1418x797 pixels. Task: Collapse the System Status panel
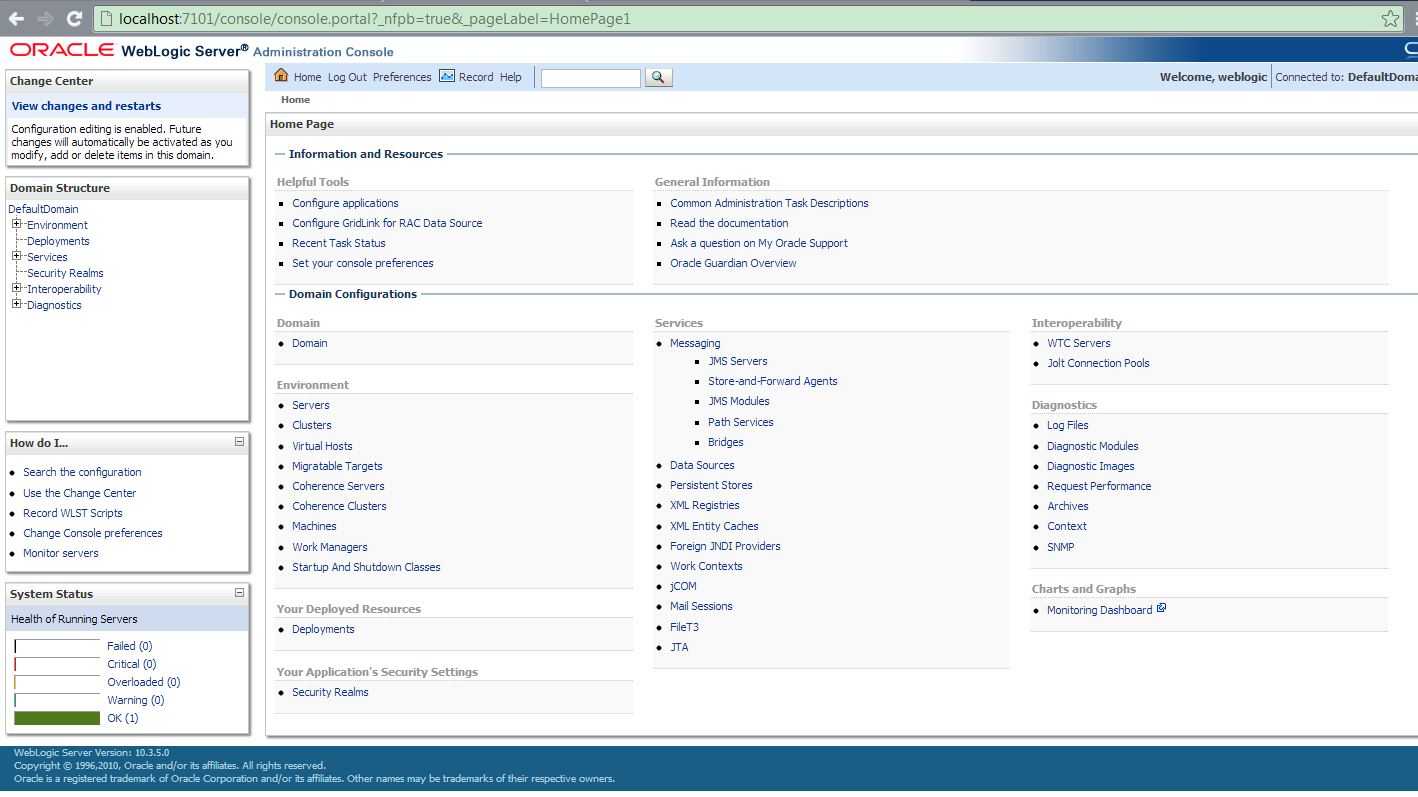[x=239, y=592]
